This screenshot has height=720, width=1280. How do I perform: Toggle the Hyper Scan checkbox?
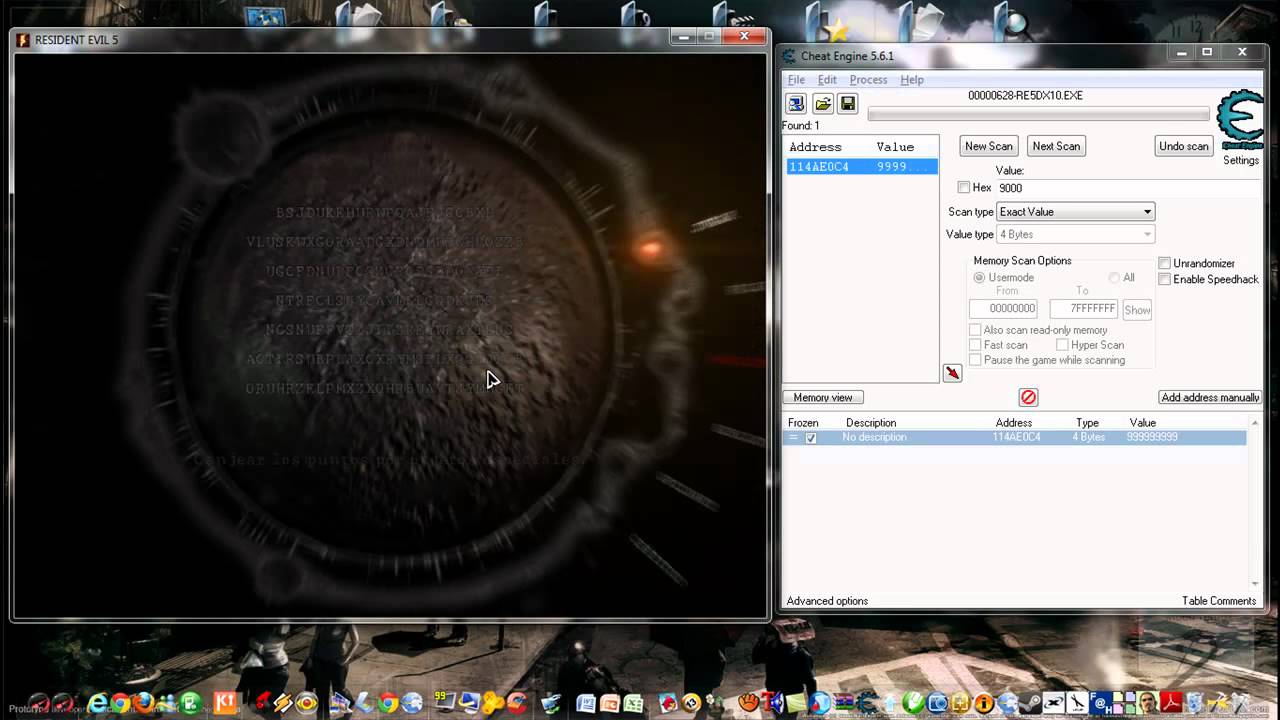point(1062,345)
